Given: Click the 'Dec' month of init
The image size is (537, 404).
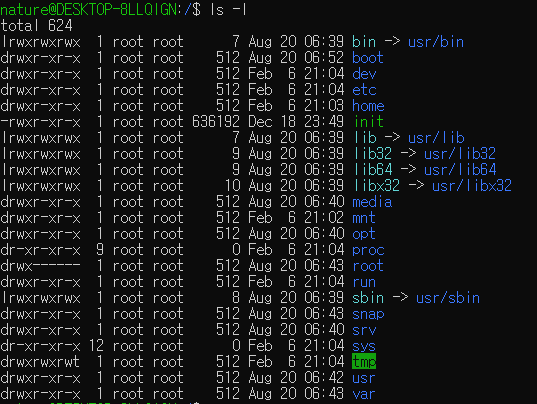Looking at the screenshot, I should pyautogui.click(x=260, y=122).
